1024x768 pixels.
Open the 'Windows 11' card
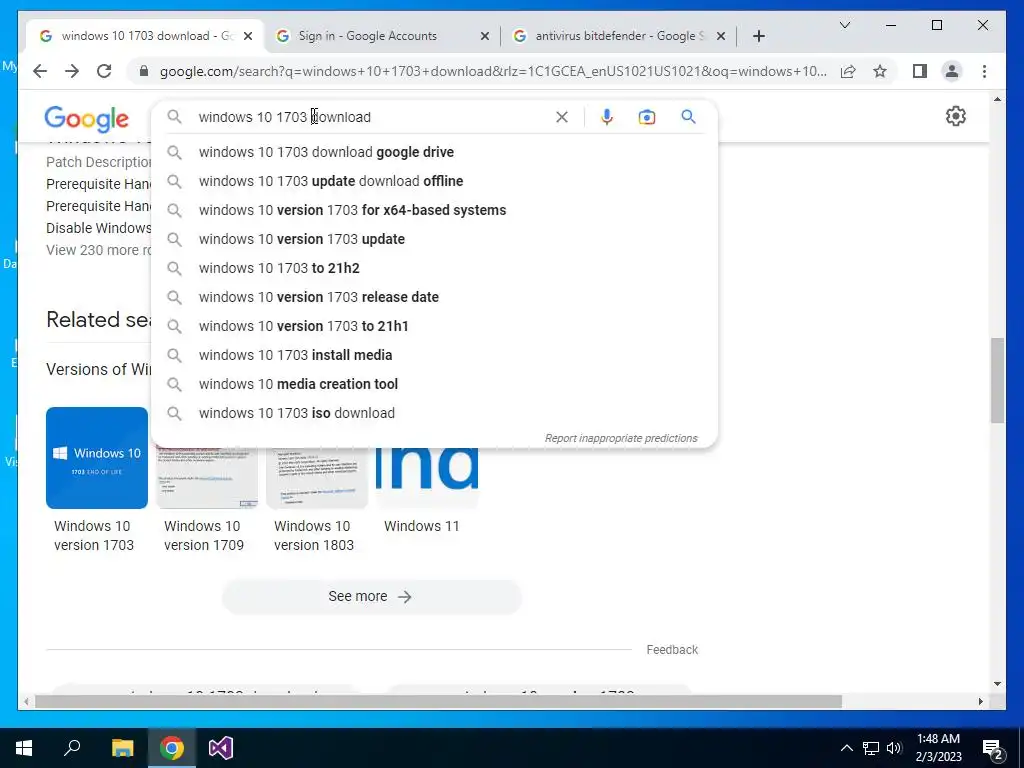tap(426, 491)
